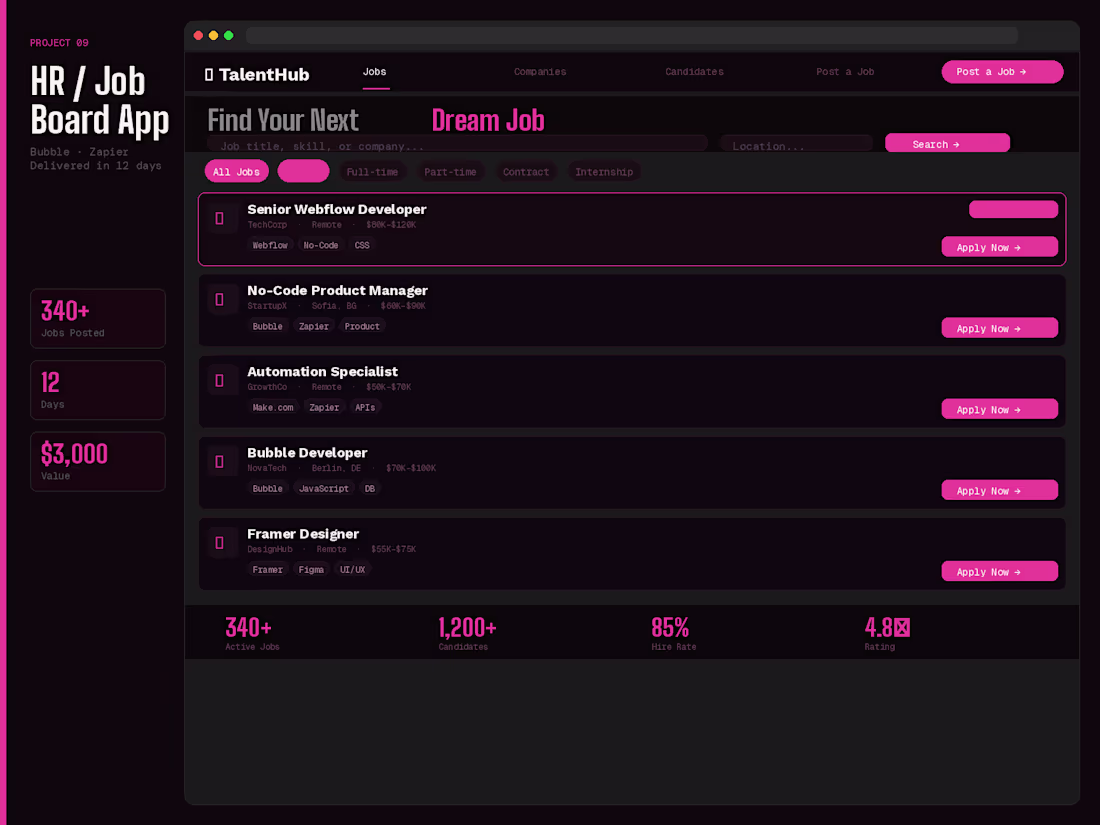Click the TalentHub logo icon
The width and height of the screenshot is (1100, 825).
tap(207, 73)
